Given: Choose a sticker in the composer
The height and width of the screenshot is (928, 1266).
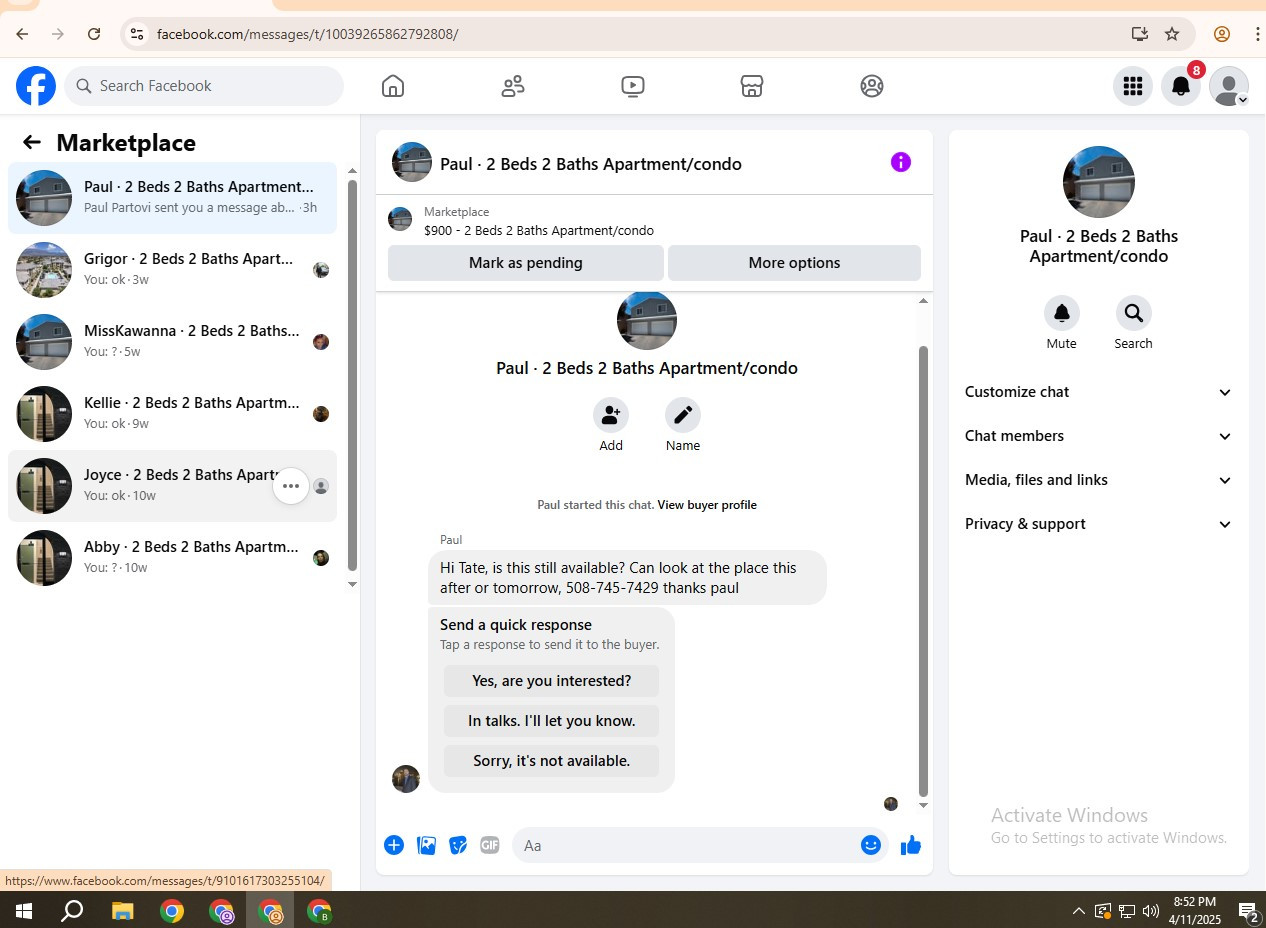Looking at the screenshot, I should point(458,845).
